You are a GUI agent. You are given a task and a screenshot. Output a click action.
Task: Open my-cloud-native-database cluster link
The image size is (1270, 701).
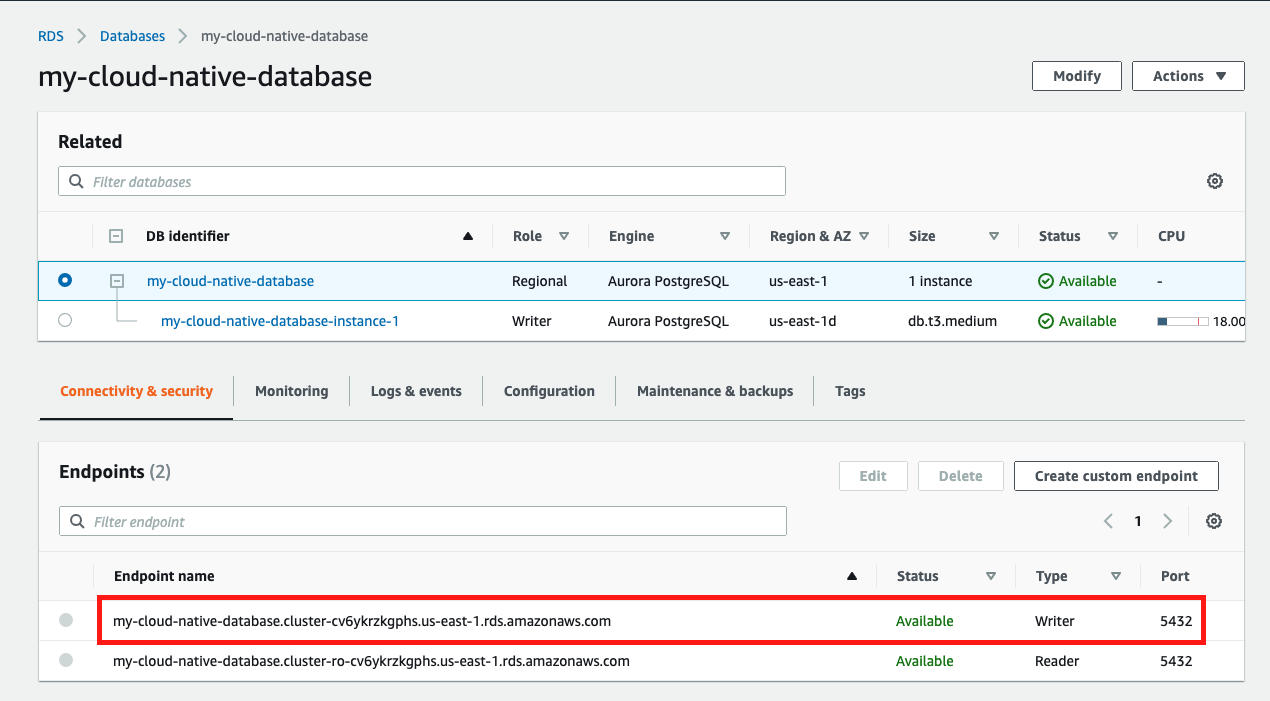coord(230,281)
